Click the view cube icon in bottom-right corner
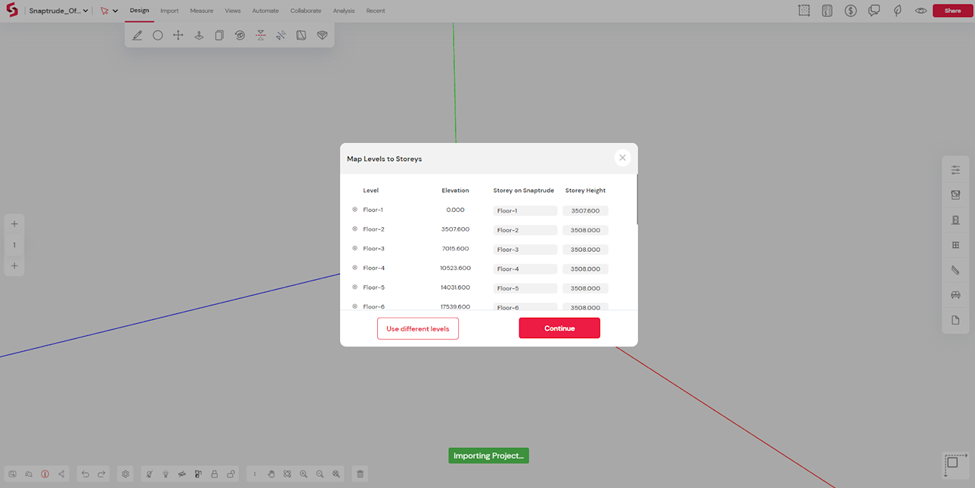Image resolution: width=975 pixels, height=488 pixels. 954,464
